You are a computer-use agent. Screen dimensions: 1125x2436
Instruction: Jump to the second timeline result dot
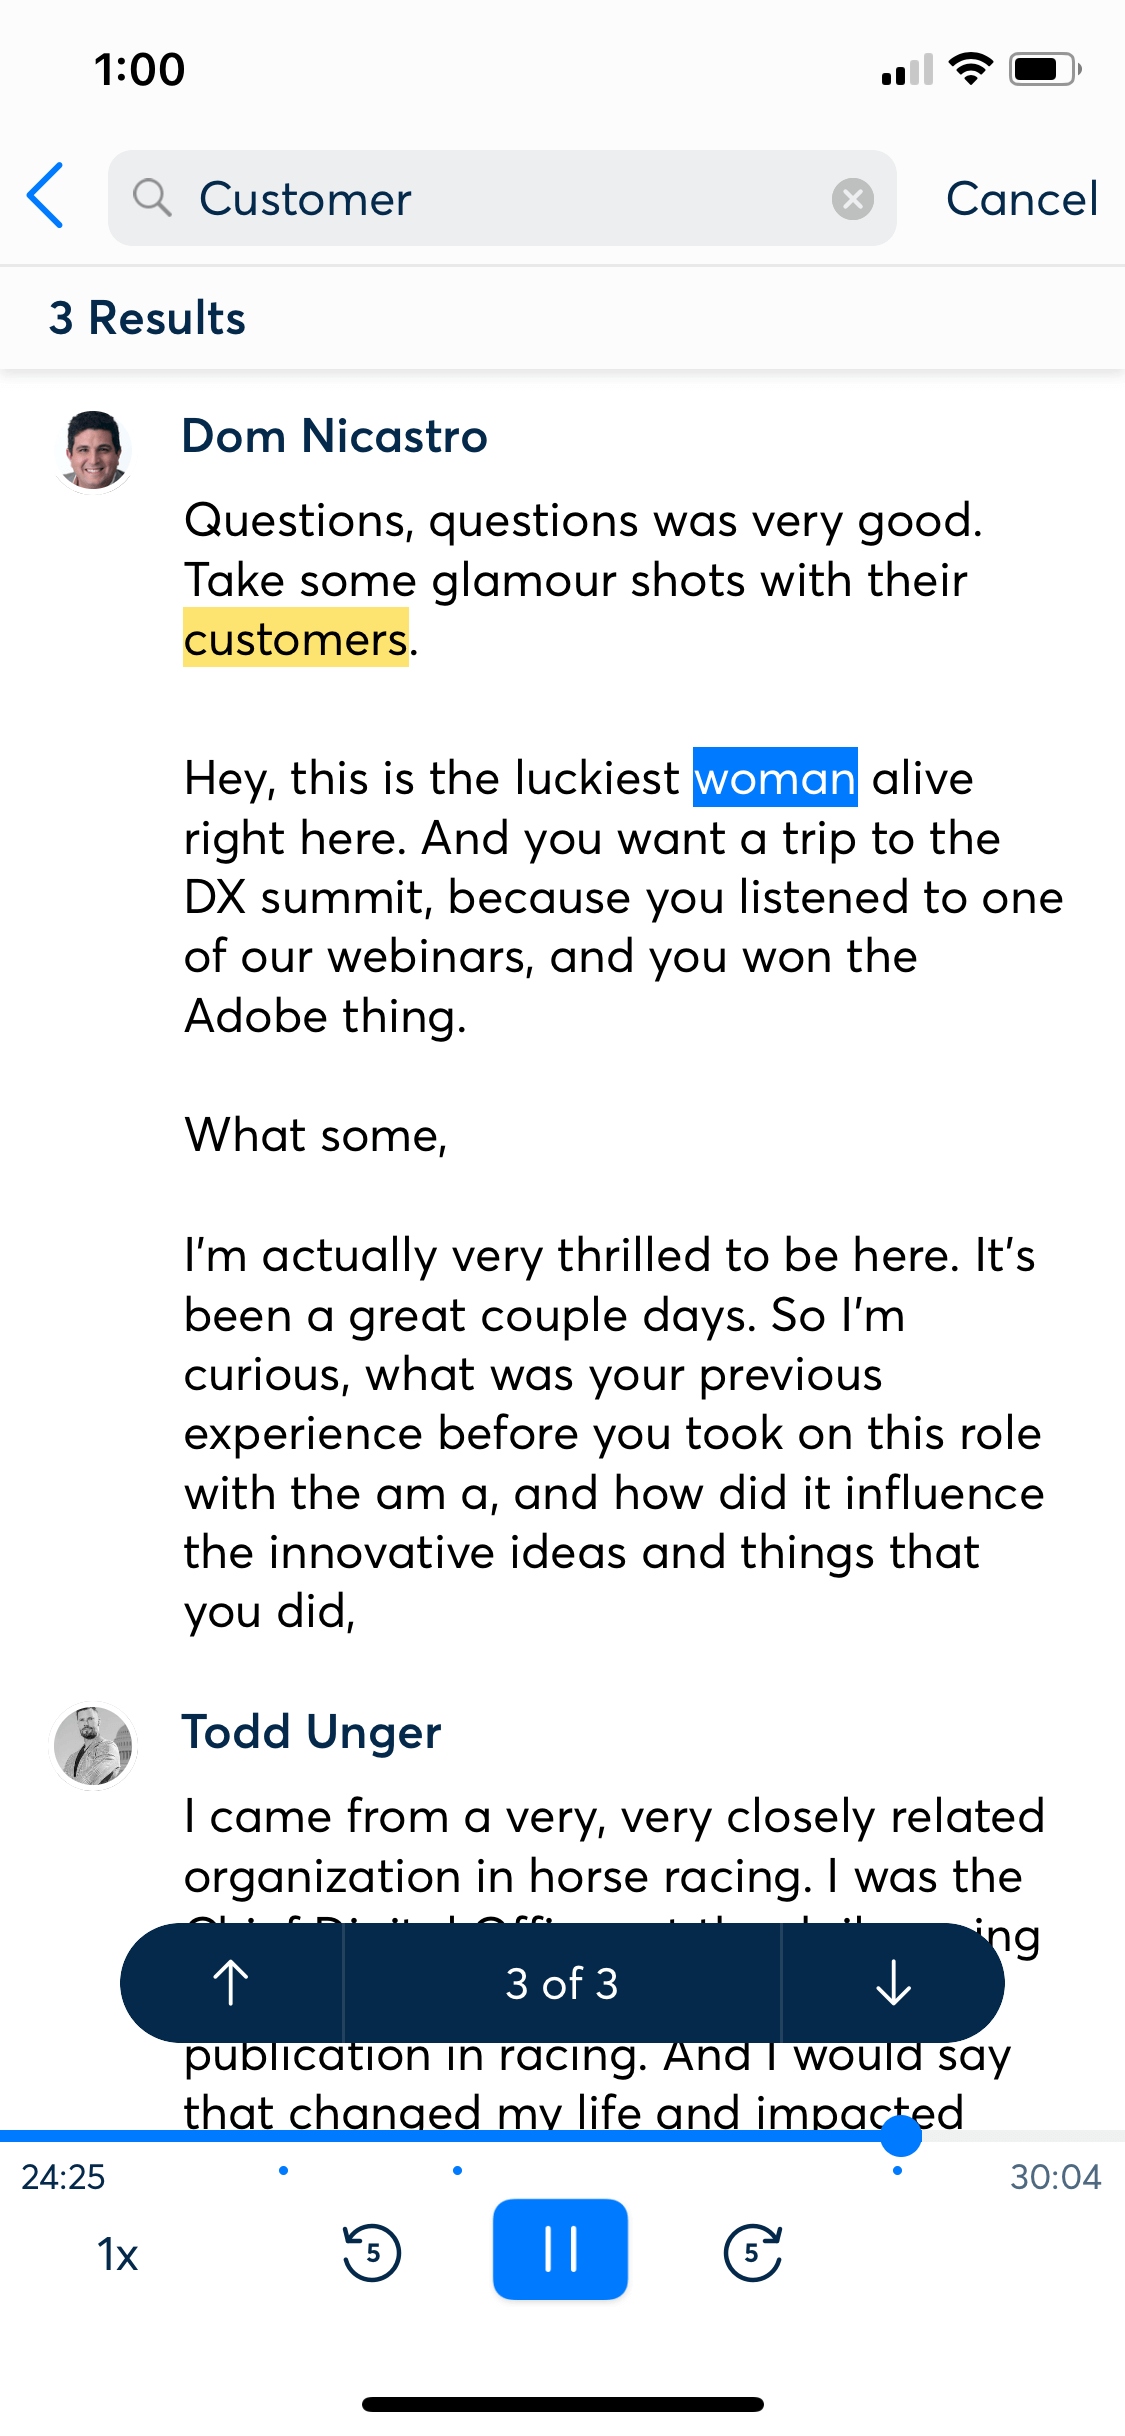pos(457,2170)
